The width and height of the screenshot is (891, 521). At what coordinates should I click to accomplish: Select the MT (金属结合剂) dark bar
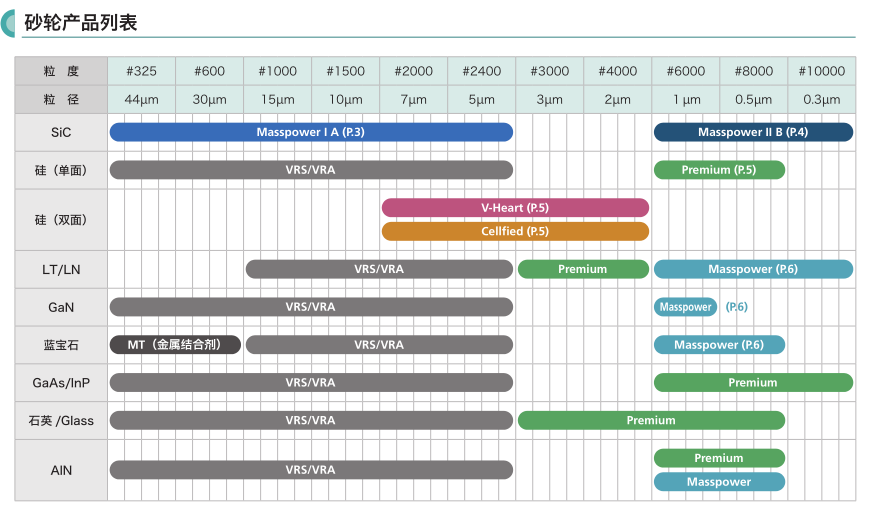click(175, 345)
